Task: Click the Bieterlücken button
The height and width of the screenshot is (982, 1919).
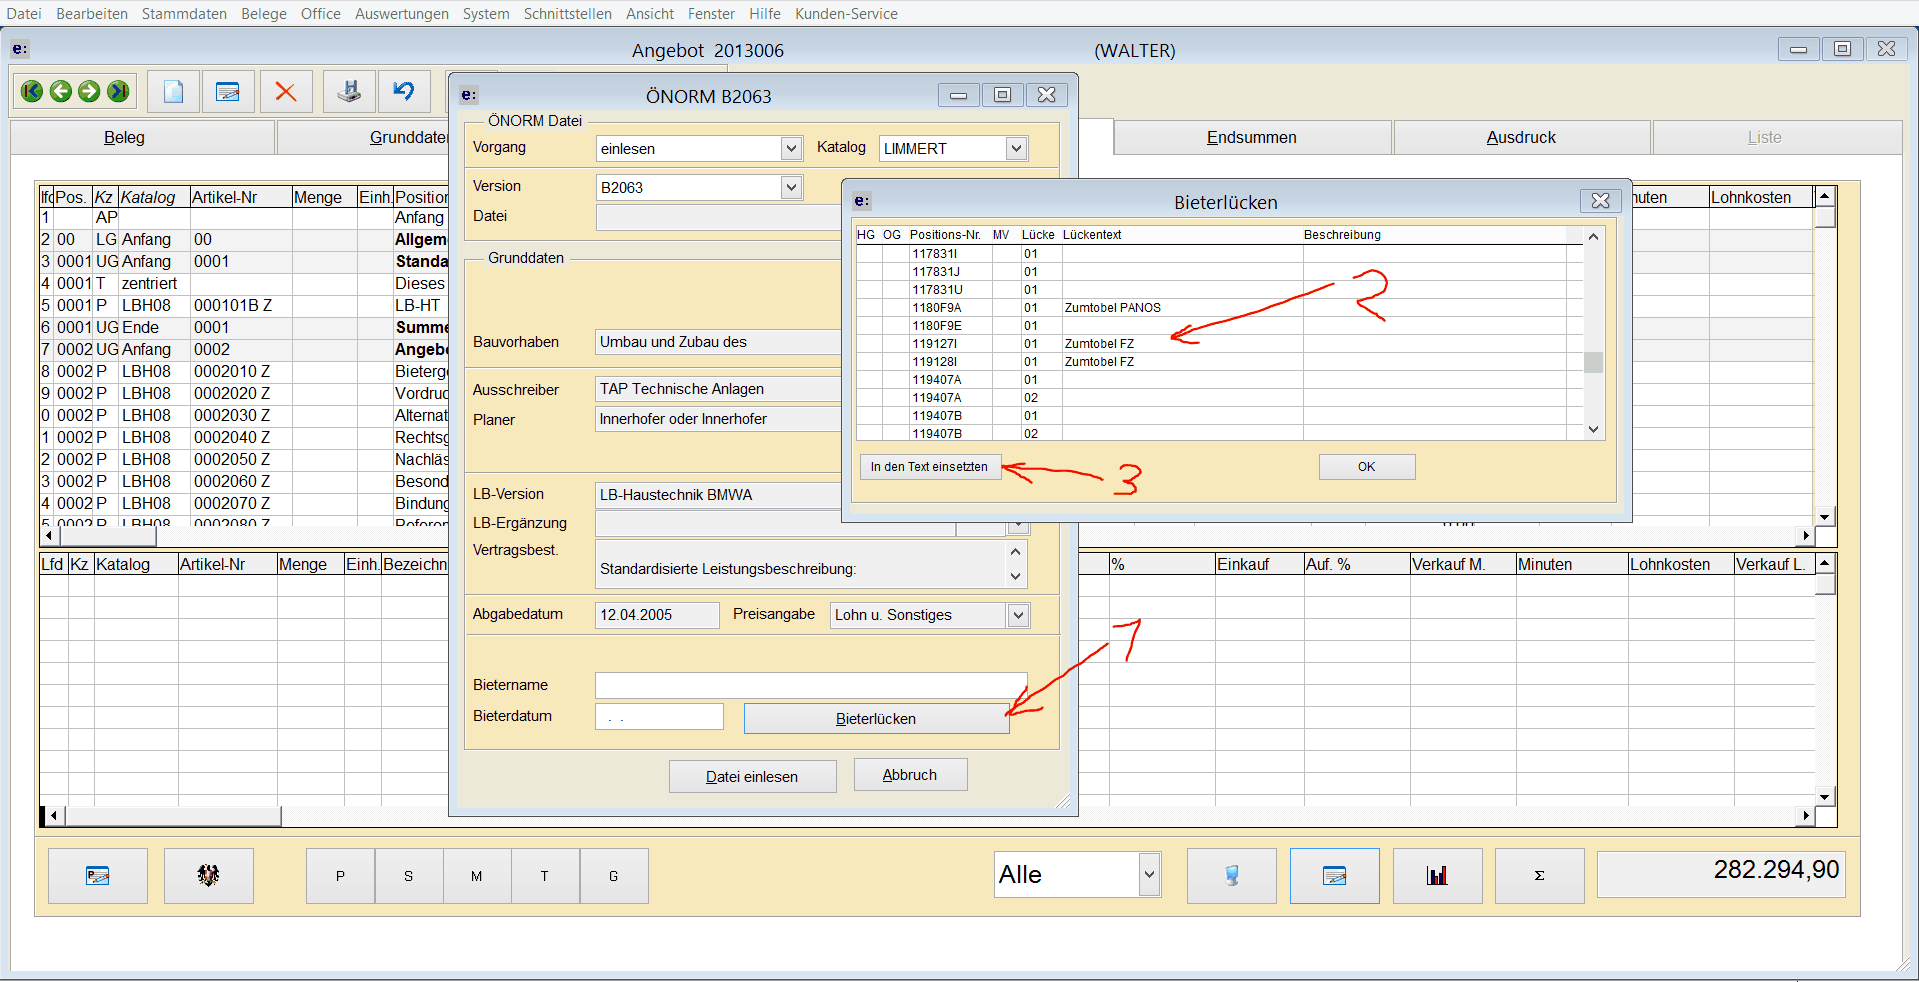Action: [x=876, y=719]
